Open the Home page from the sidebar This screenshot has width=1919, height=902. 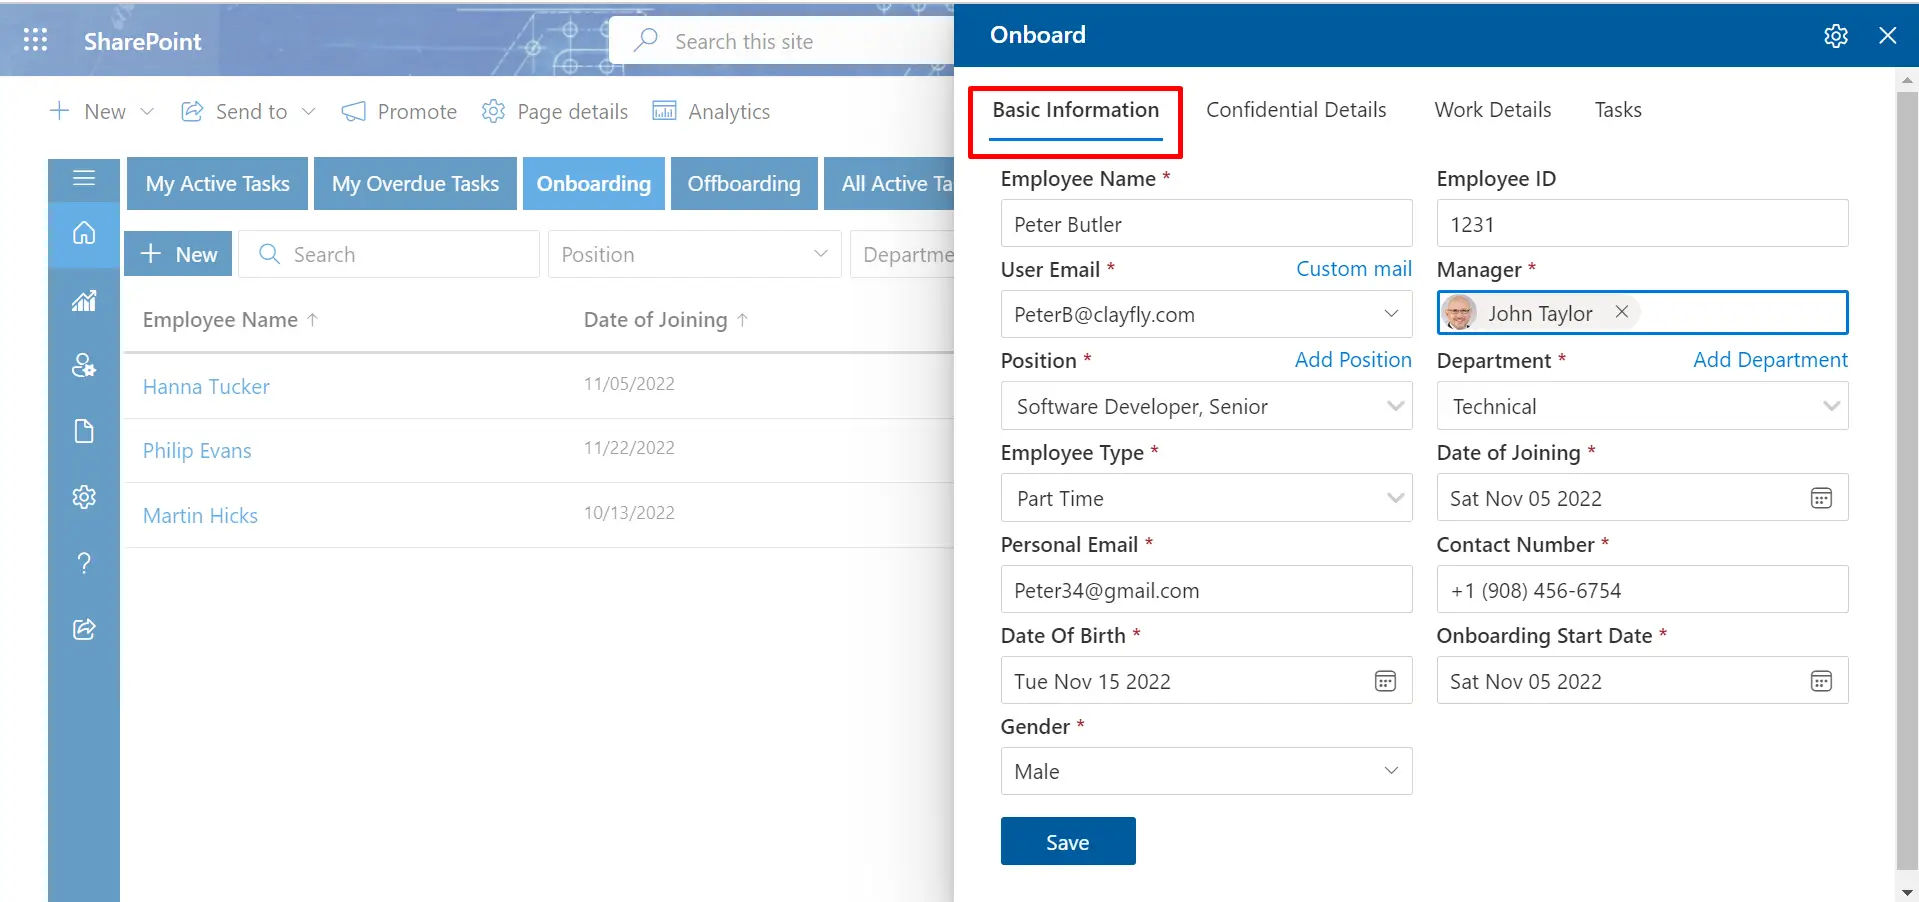coord(83,235)
